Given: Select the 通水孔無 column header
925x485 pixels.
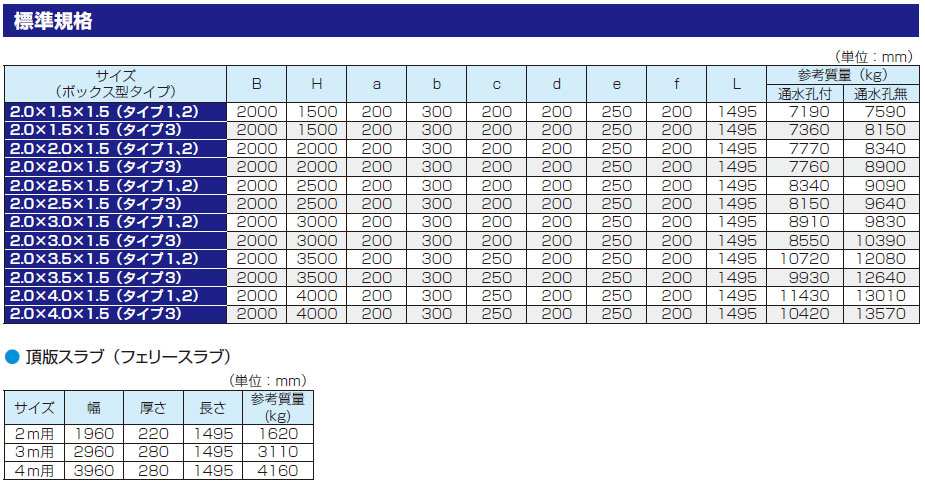Looking at the screenshot, I should 881,93.
